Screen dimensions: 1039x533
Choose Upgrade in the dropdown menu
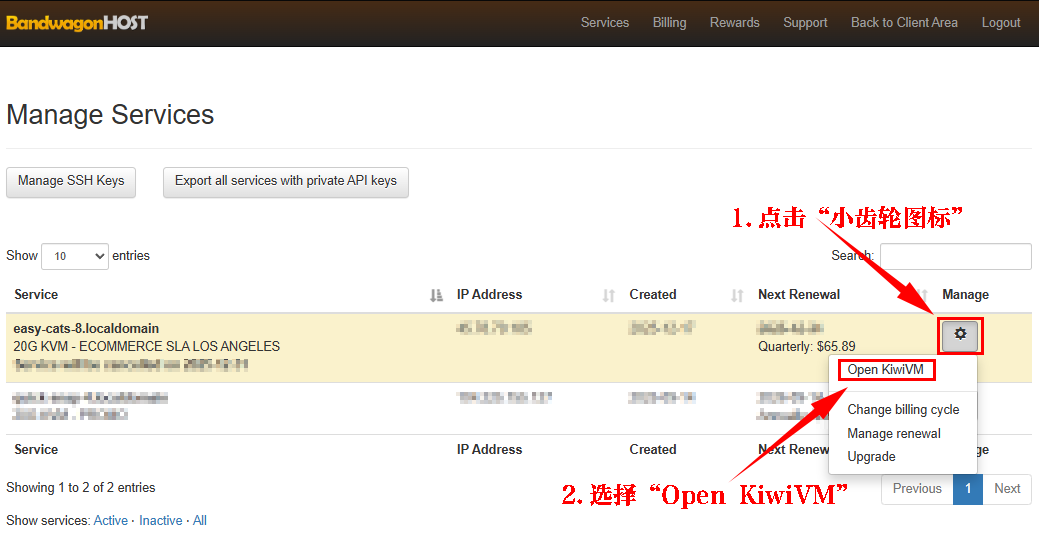[871, 456]
